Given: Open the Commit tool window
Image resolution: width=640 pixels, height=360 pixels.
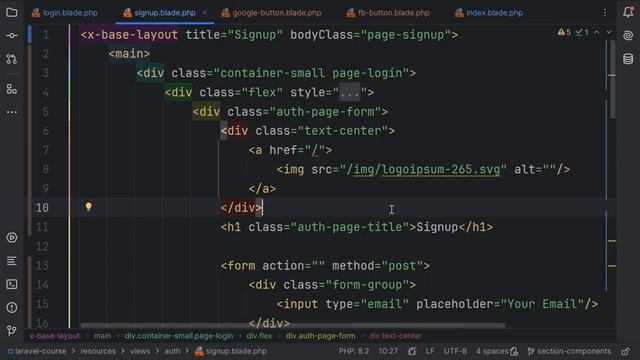Looking at the screenshot, I should coord(11,36).
